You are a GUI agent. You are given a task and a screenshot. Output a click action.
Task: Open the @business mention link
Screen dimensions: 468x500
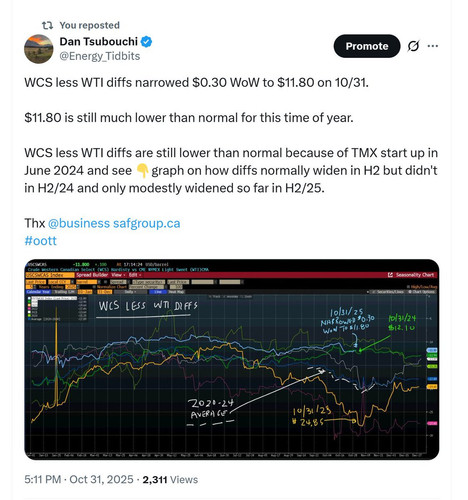(x=79, y=223)
